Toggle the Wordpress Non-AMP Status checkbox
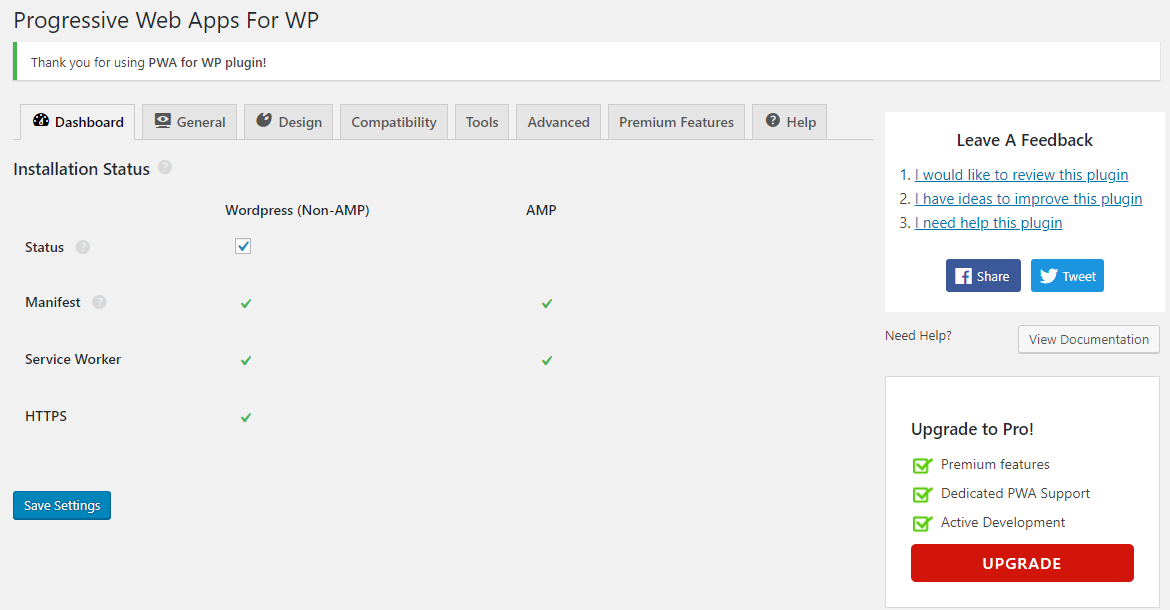The height and width of the screenshot is (610, 1170). click(x=243, y=246)
